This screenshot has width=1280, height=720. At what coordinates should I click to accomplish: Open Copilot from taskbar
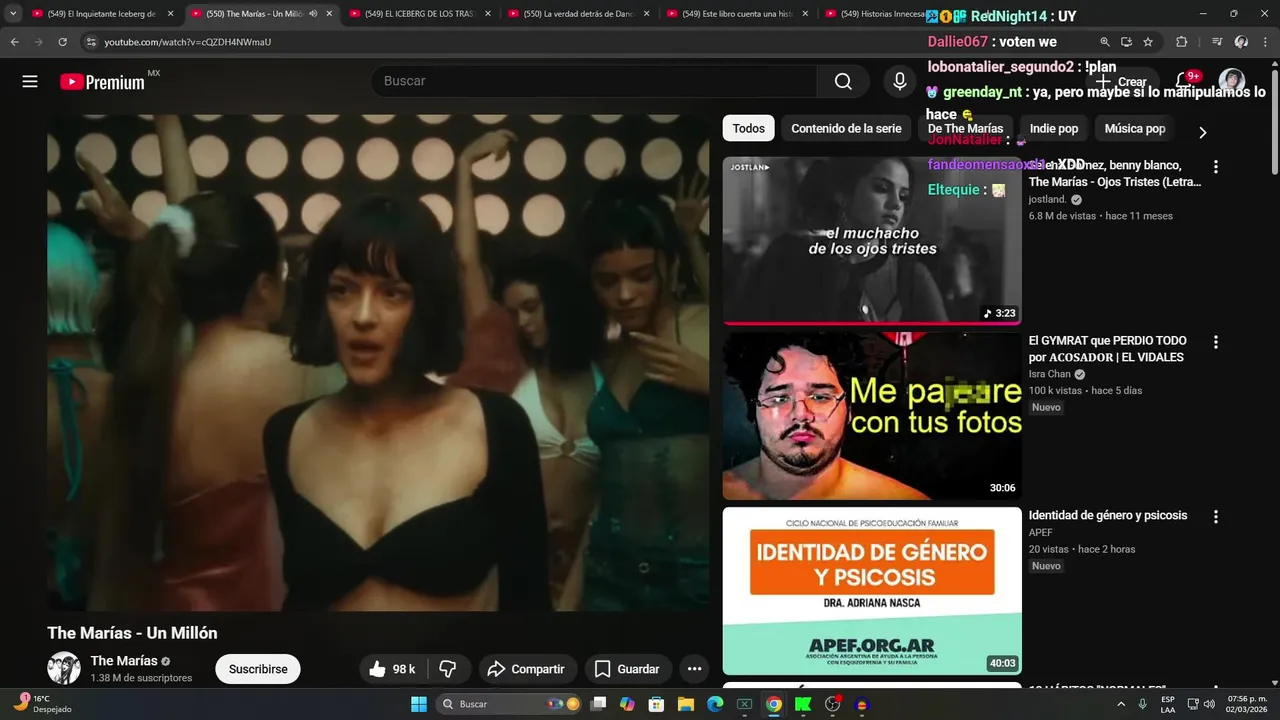coord(627,704)
